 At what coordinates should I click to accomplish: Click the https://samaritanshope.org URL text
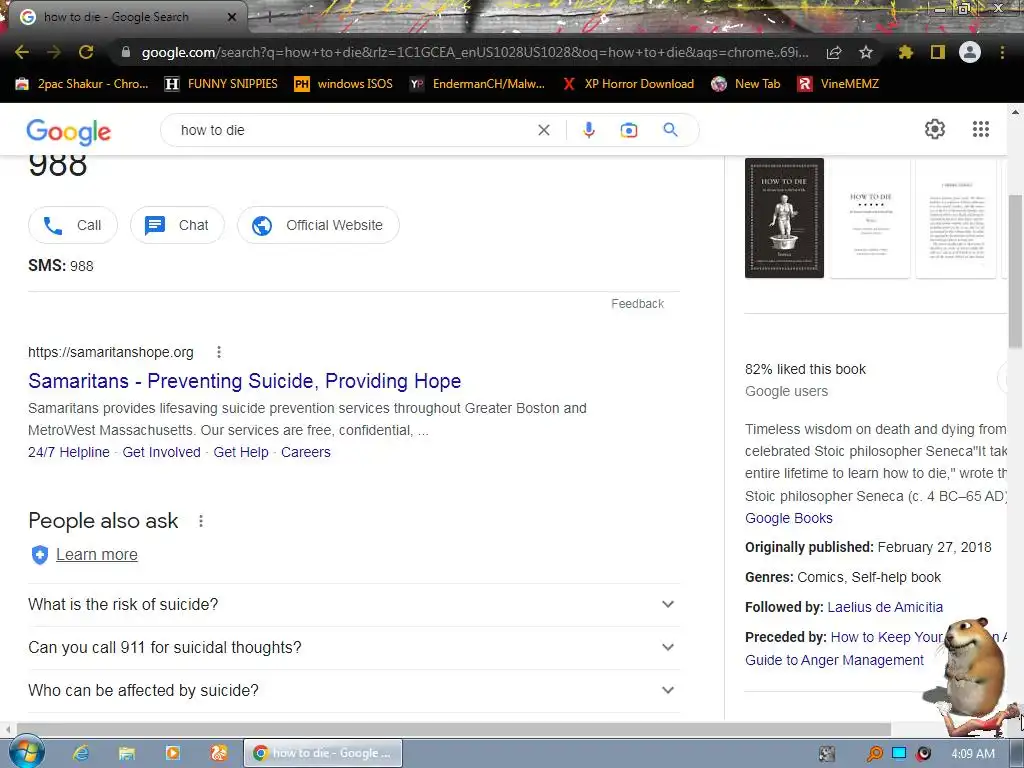111,352
